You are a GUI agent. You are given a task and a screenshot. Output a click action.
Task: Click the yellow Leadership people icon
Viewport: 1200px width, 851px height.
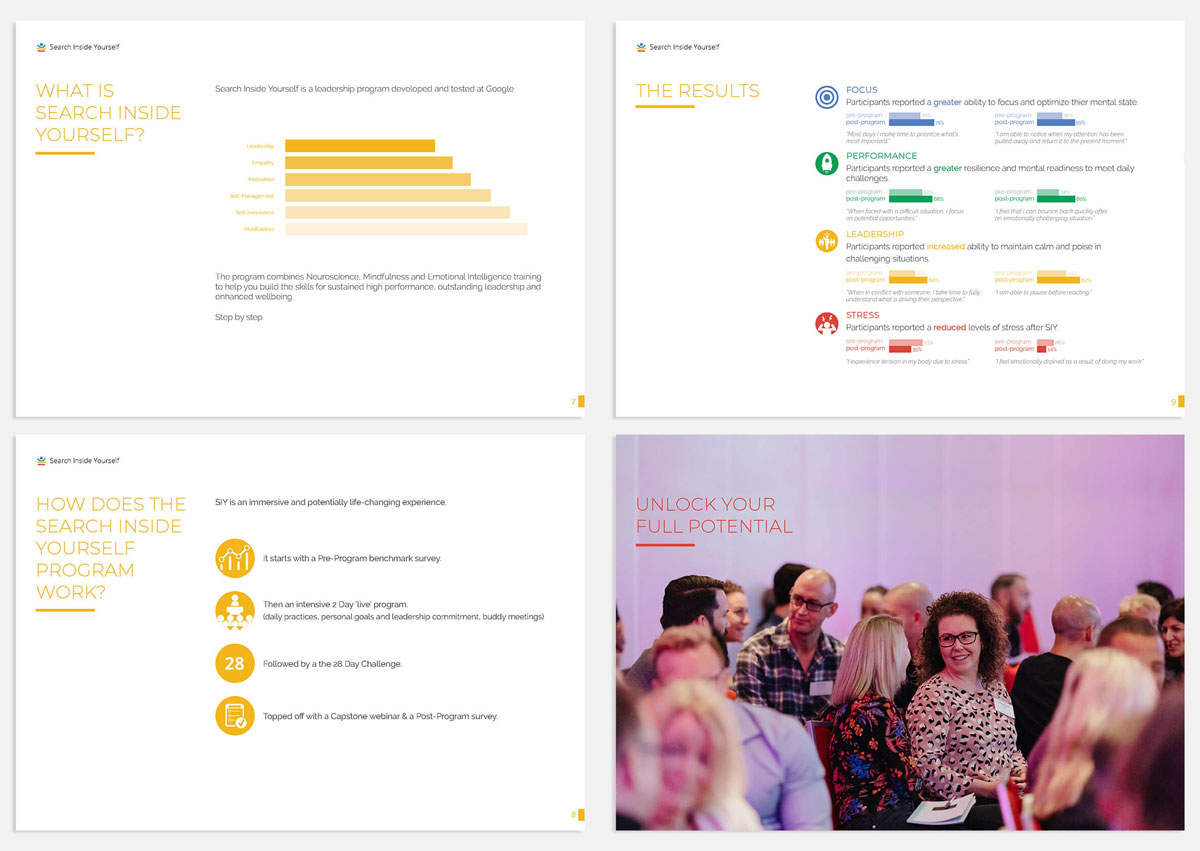827,241
